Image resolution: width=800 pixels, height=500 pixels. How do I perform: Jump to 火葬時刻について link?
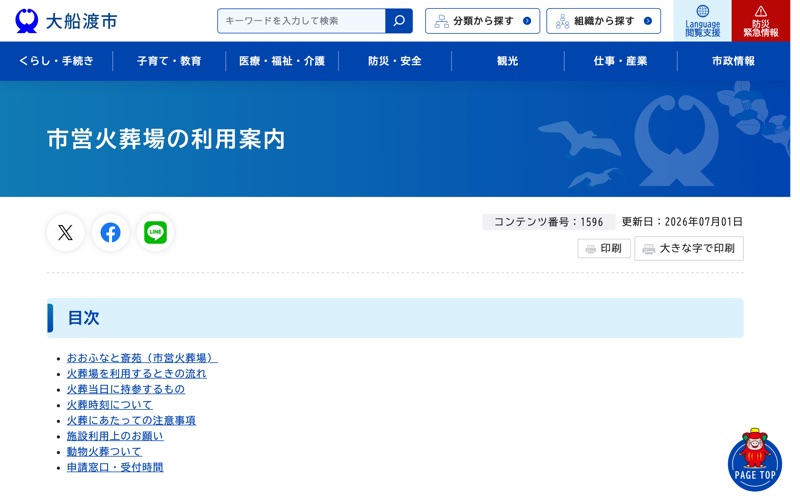110,405
